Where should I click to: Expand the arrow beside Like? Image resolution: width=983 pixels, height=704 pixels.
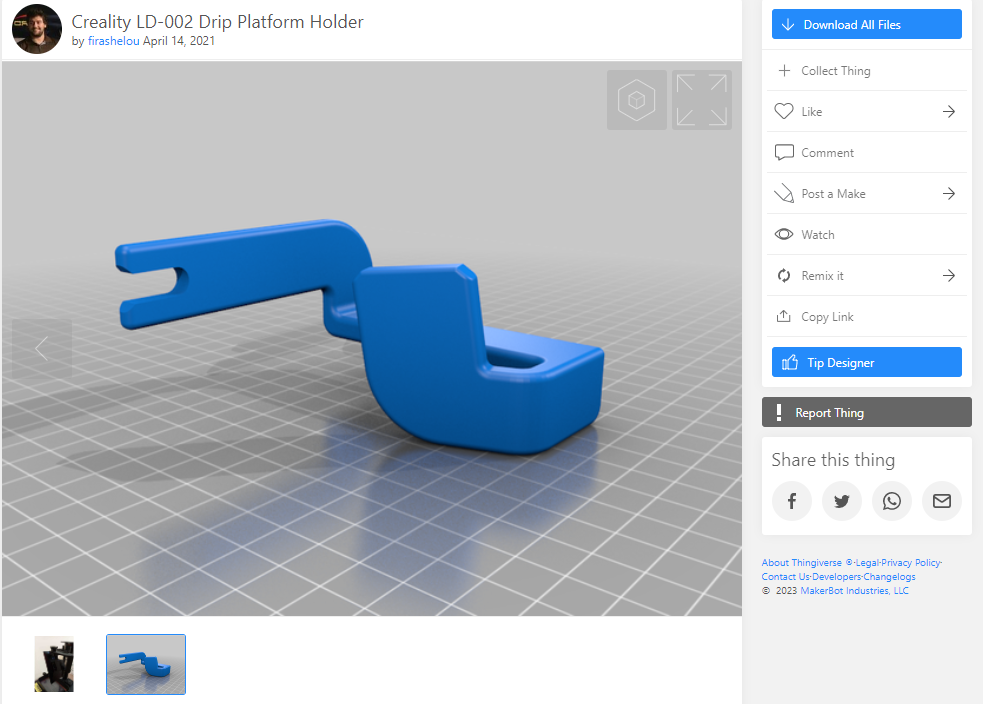click(x=948, y=112)
